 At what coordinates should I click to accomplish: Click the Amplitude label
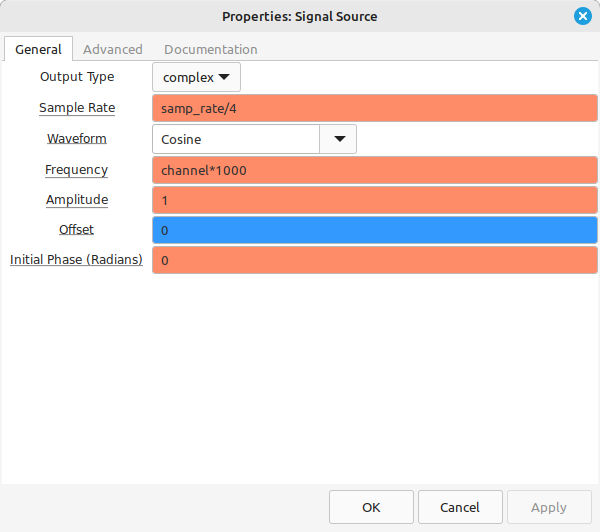click(x=77, y=199)
